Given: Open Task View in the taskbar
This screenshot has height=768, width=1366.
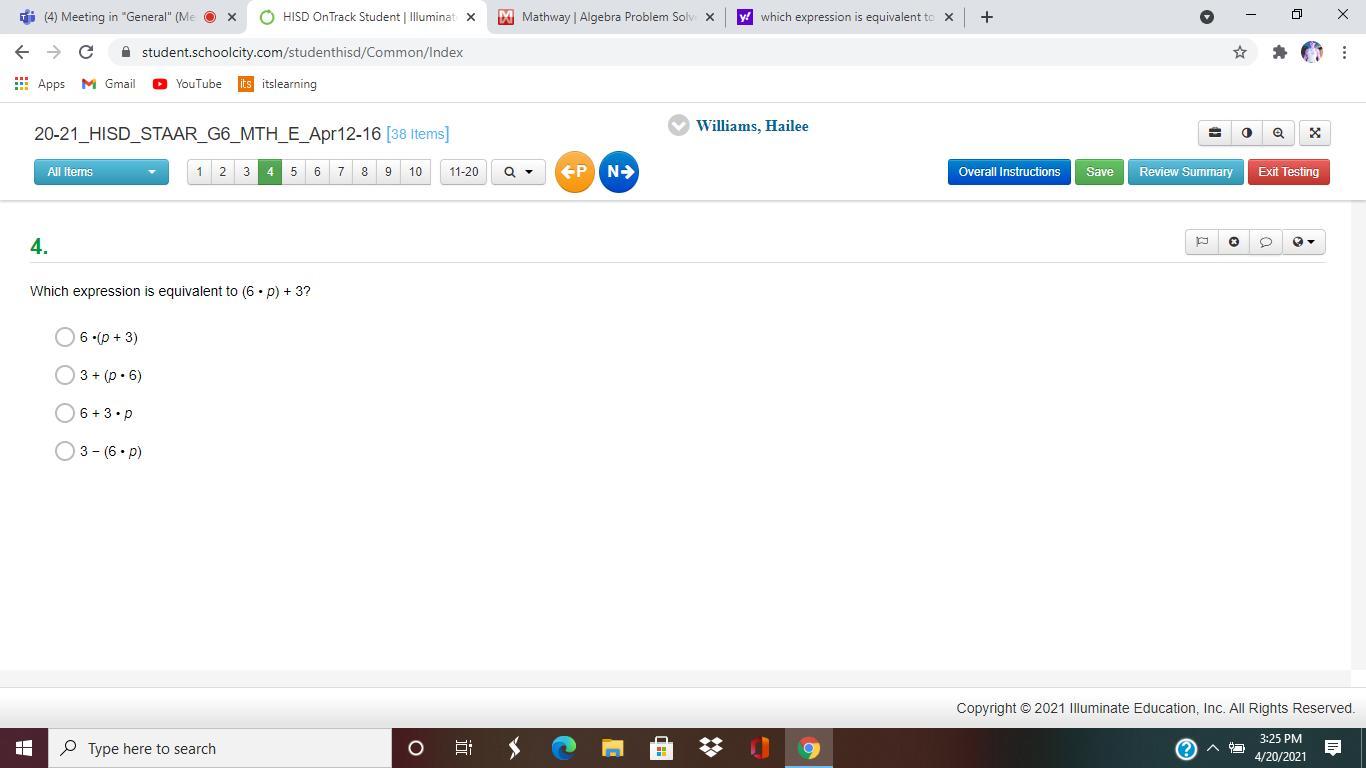Looking at the screenshot, I should click(x=464, y=748).
